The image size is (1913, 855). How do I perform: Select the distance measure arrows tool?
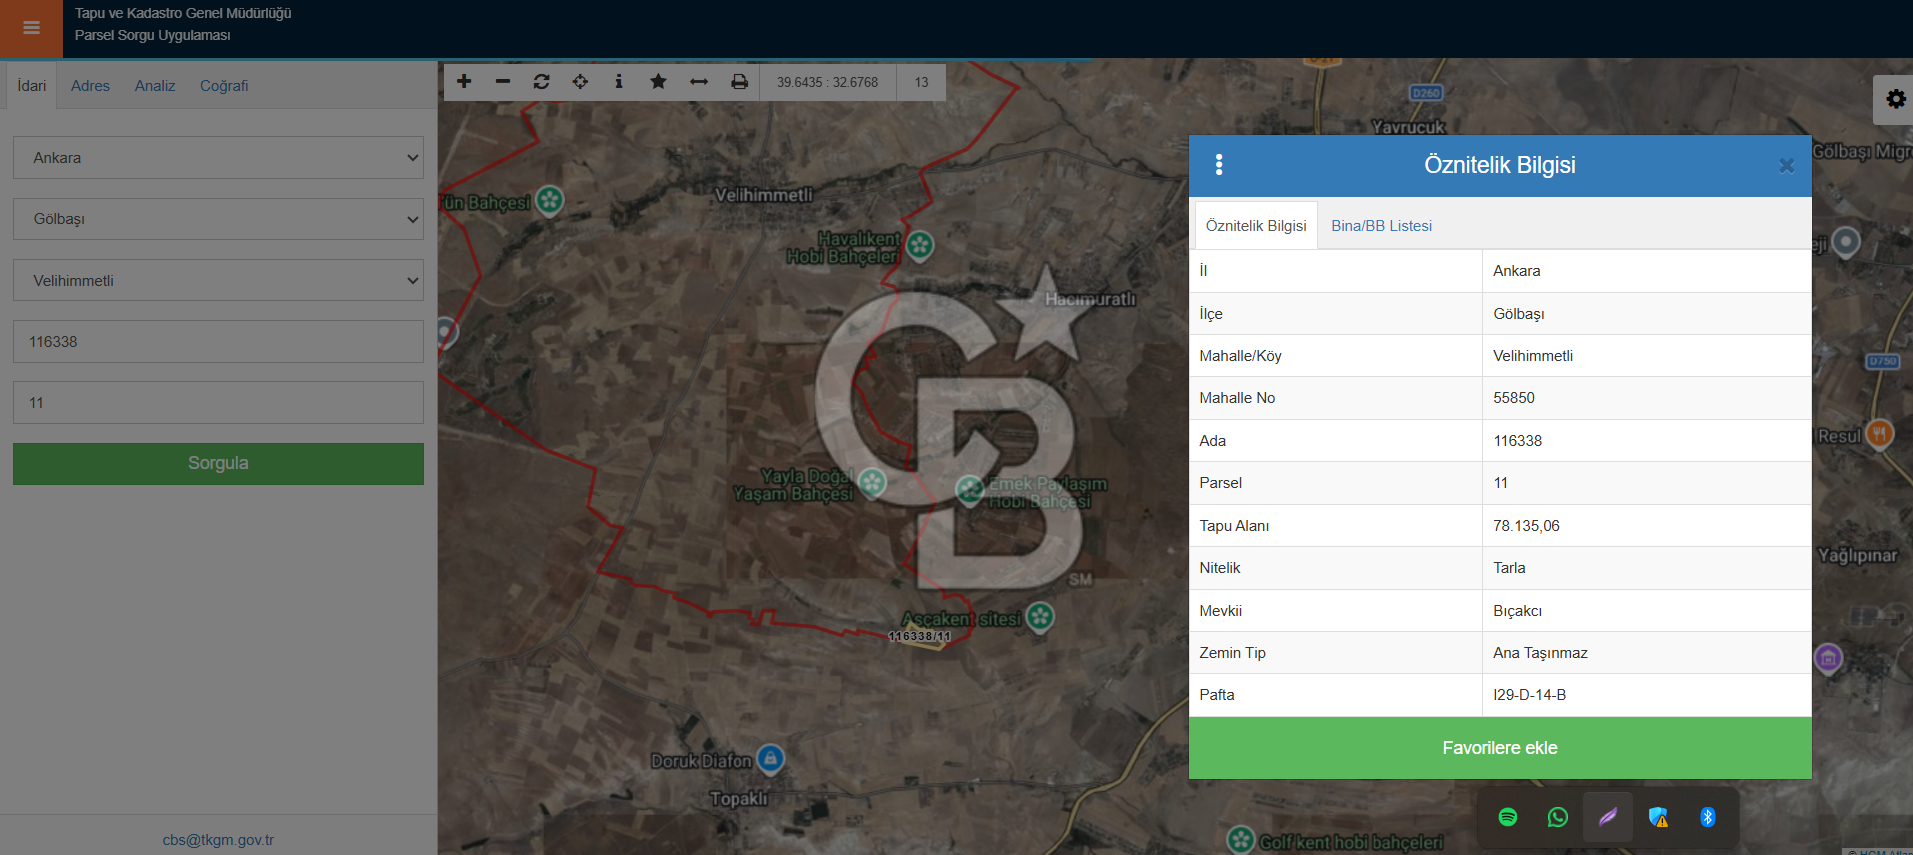click(x=699, y=82)
